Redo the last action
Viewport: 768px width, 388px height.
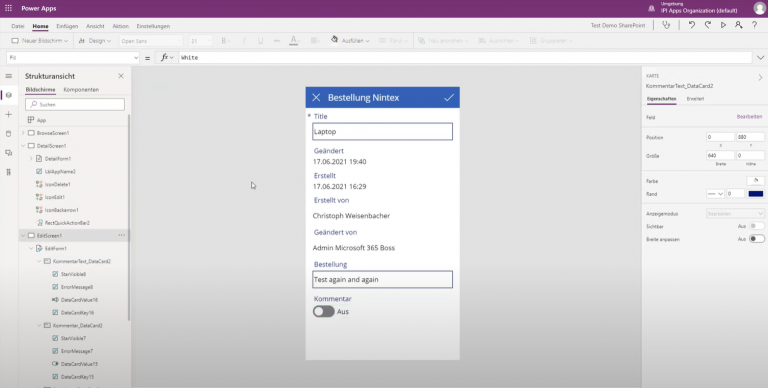click(x=708, y=25)
